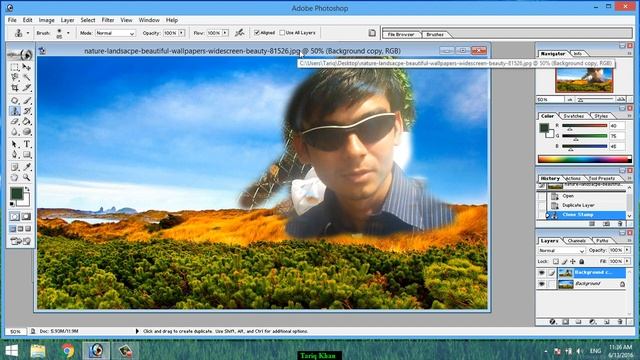The height and width of the screenshot is (360, 640).
Task: Open the Image menu
Action: click(47, 20)
